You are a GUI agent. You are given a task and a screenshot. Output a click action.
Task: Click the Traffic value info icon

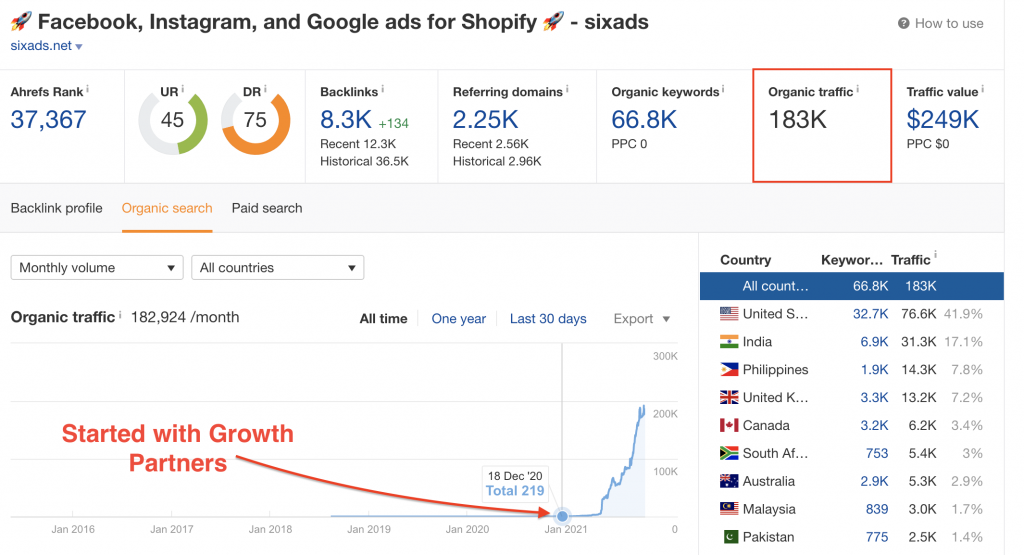[982, 89]
